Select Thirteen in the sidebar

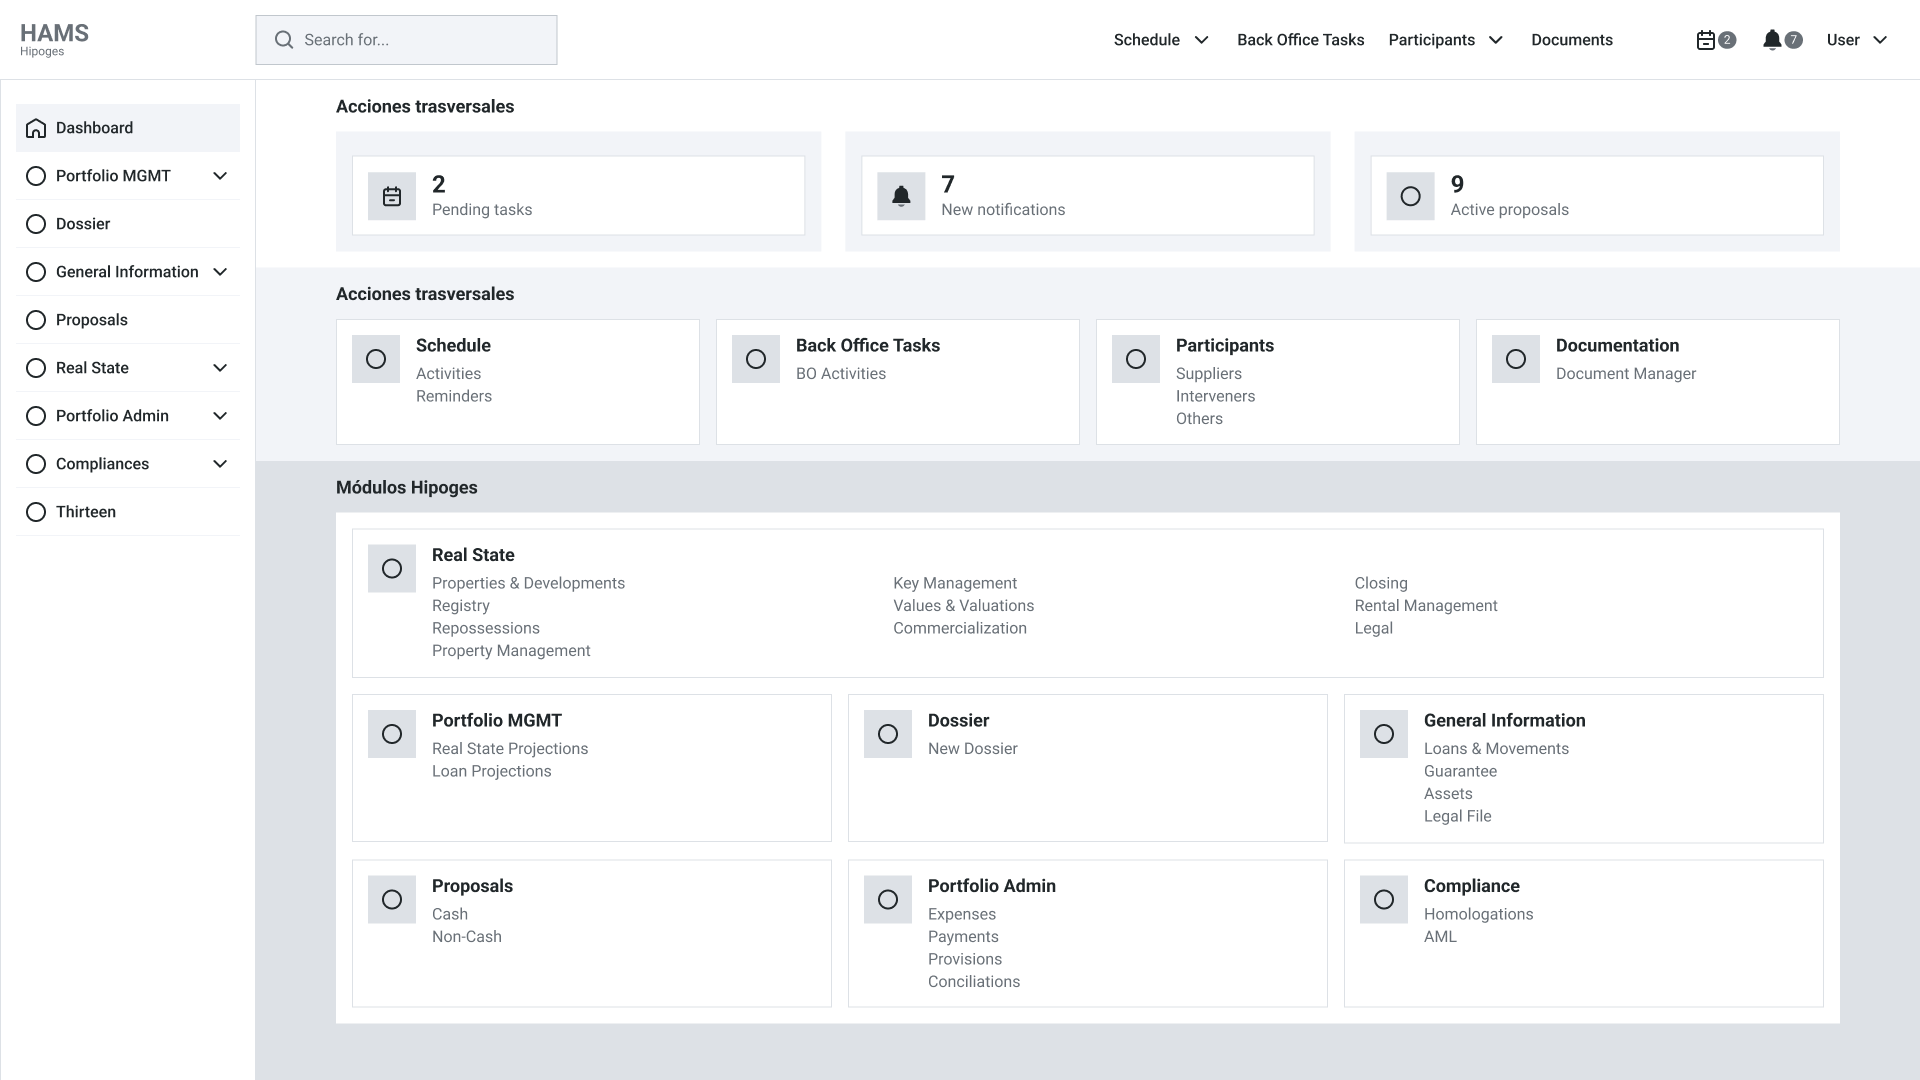coord(86,512)
